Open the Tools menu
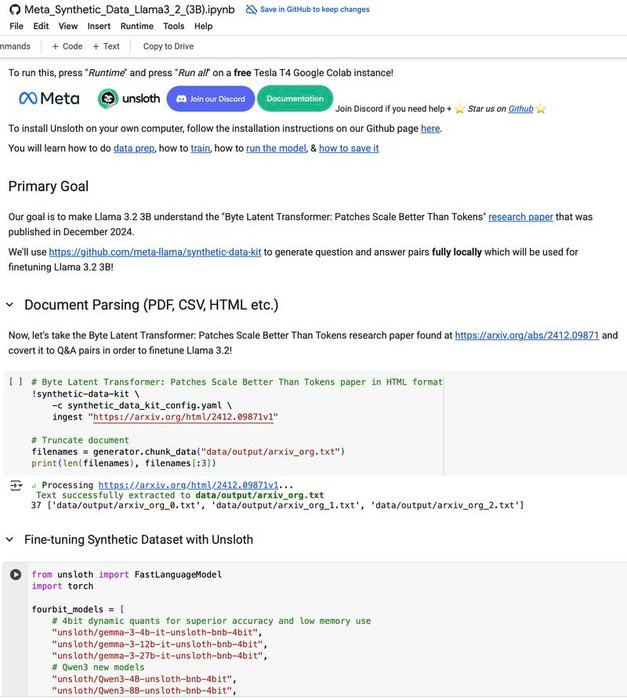 click(x=174, y=26)
